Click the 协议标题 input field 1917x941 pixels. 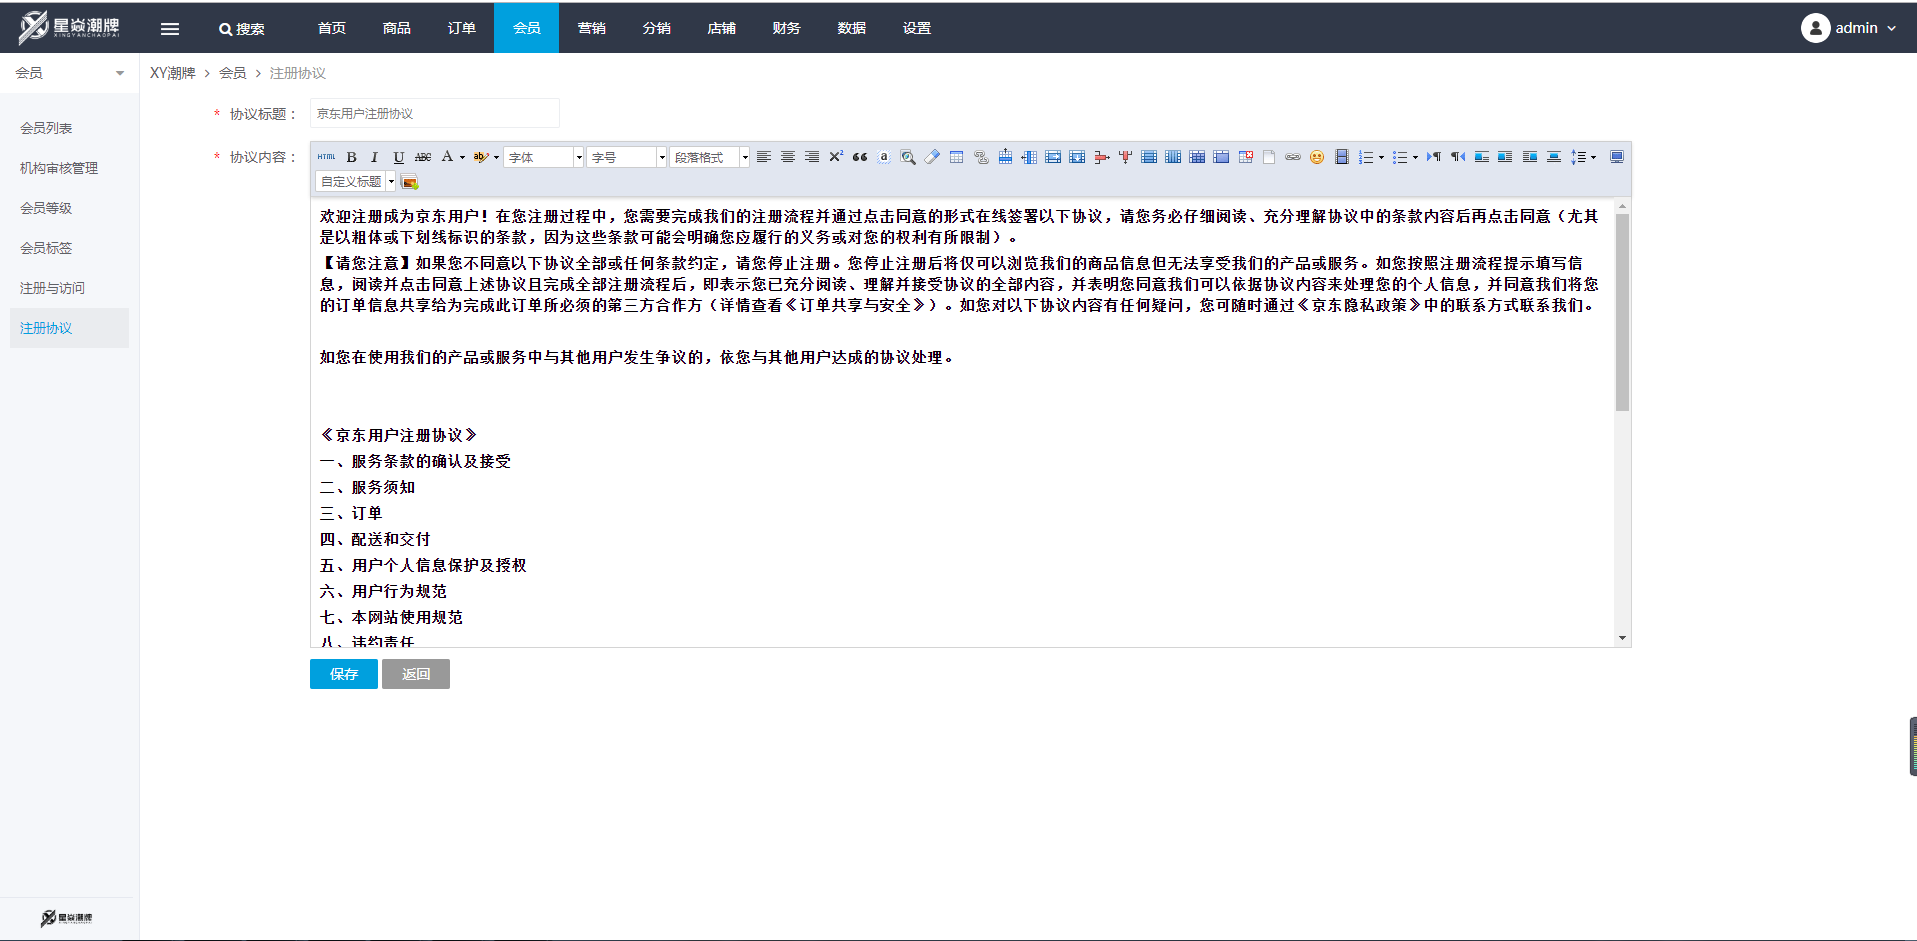[x=434, y=113]
